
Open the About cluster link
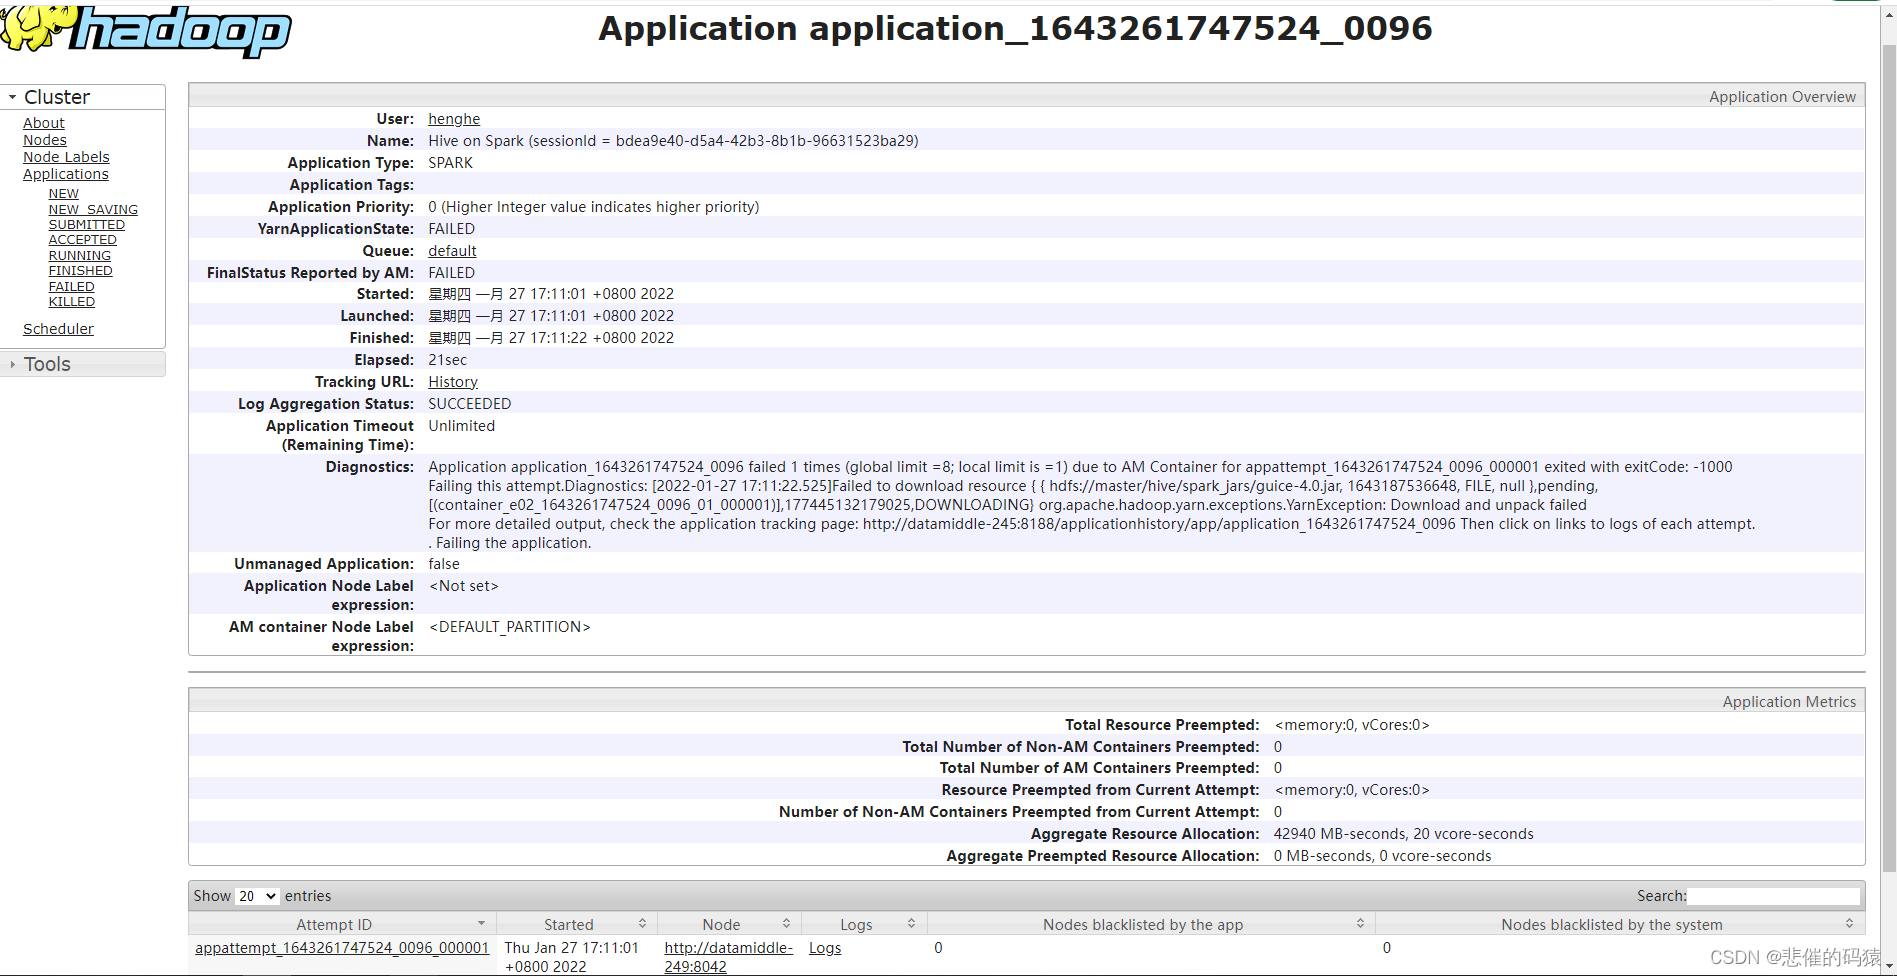click(44, 123)
